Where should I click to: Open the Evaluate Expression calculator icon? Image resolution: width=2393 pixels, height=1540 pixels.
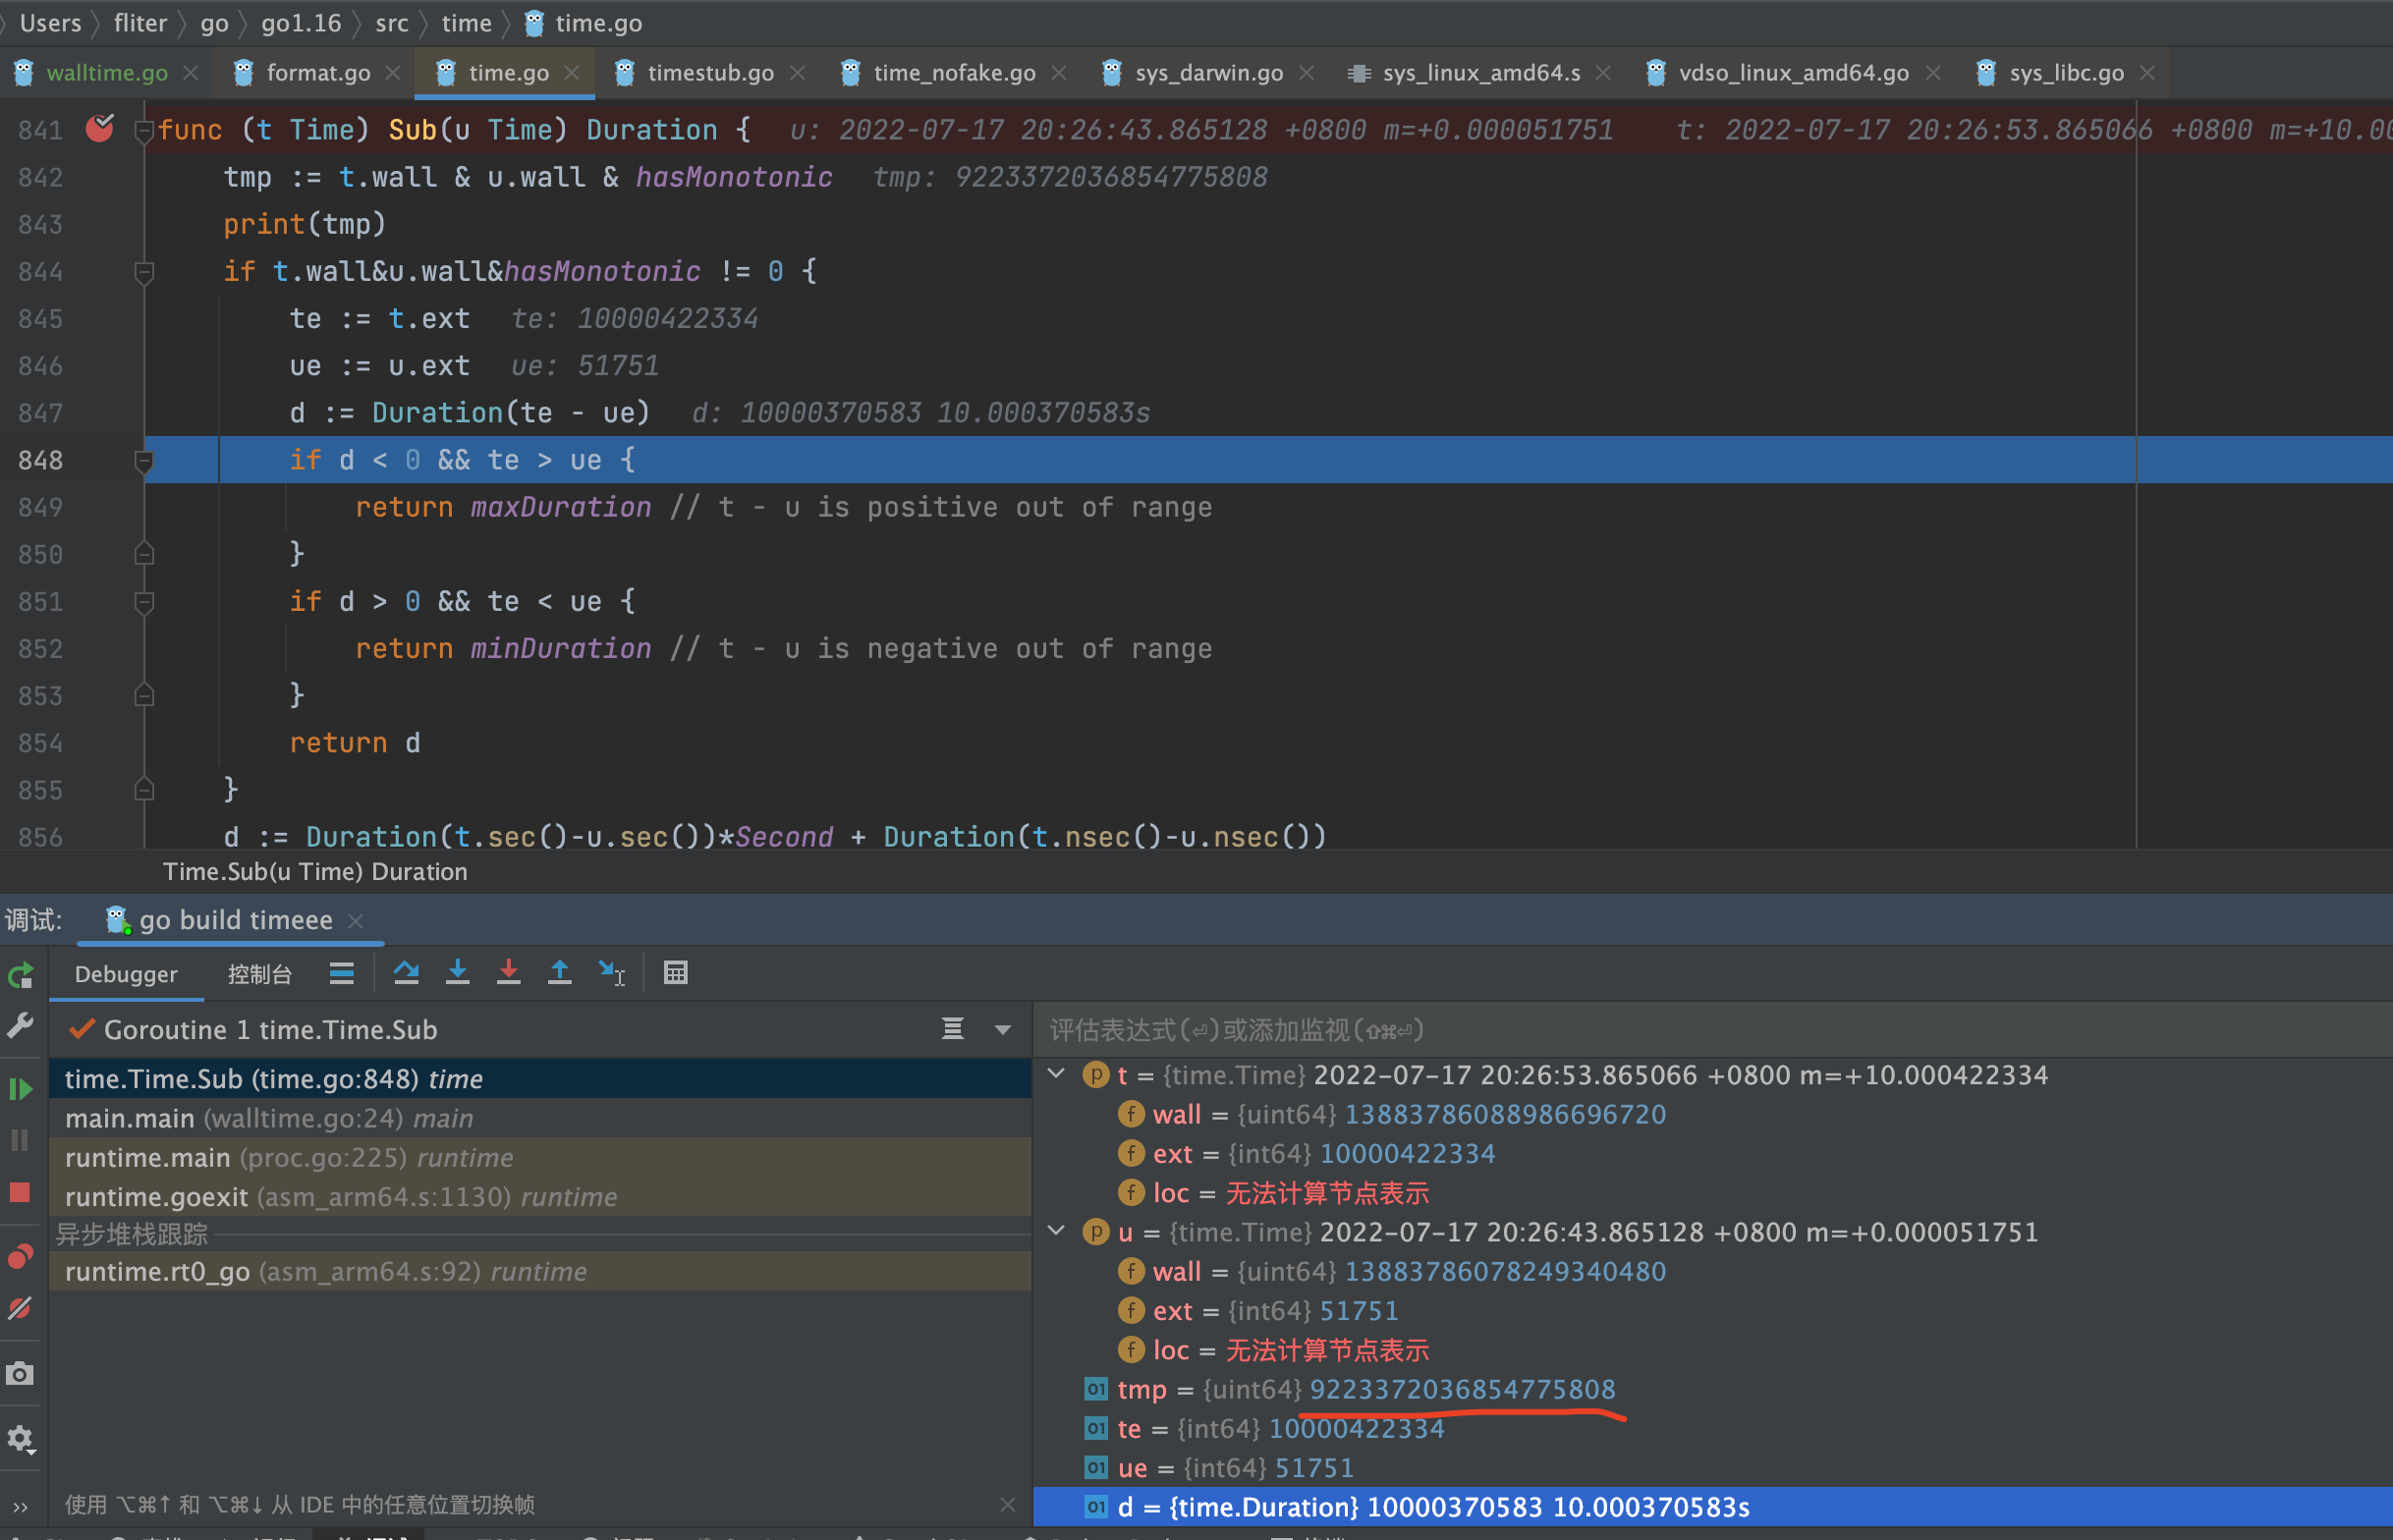point(675,972)
